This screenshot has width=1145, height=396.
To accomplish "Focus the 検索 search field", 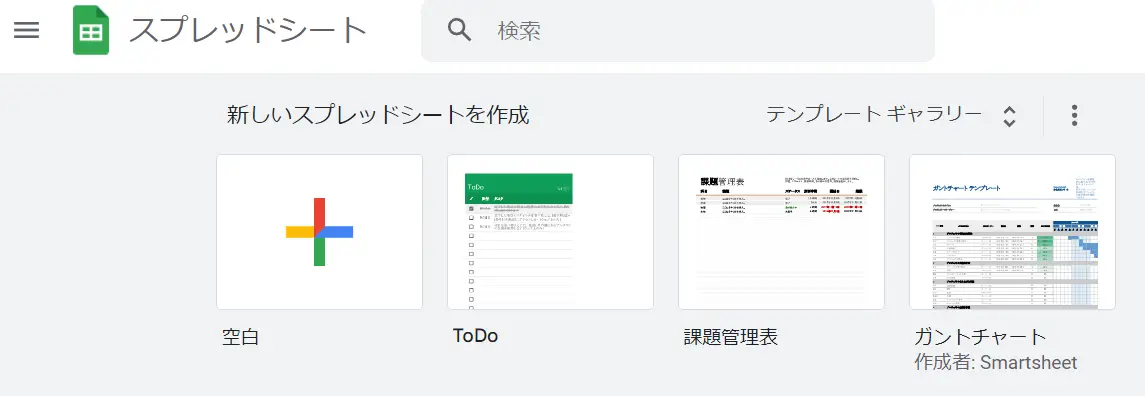I will (678, 30).
